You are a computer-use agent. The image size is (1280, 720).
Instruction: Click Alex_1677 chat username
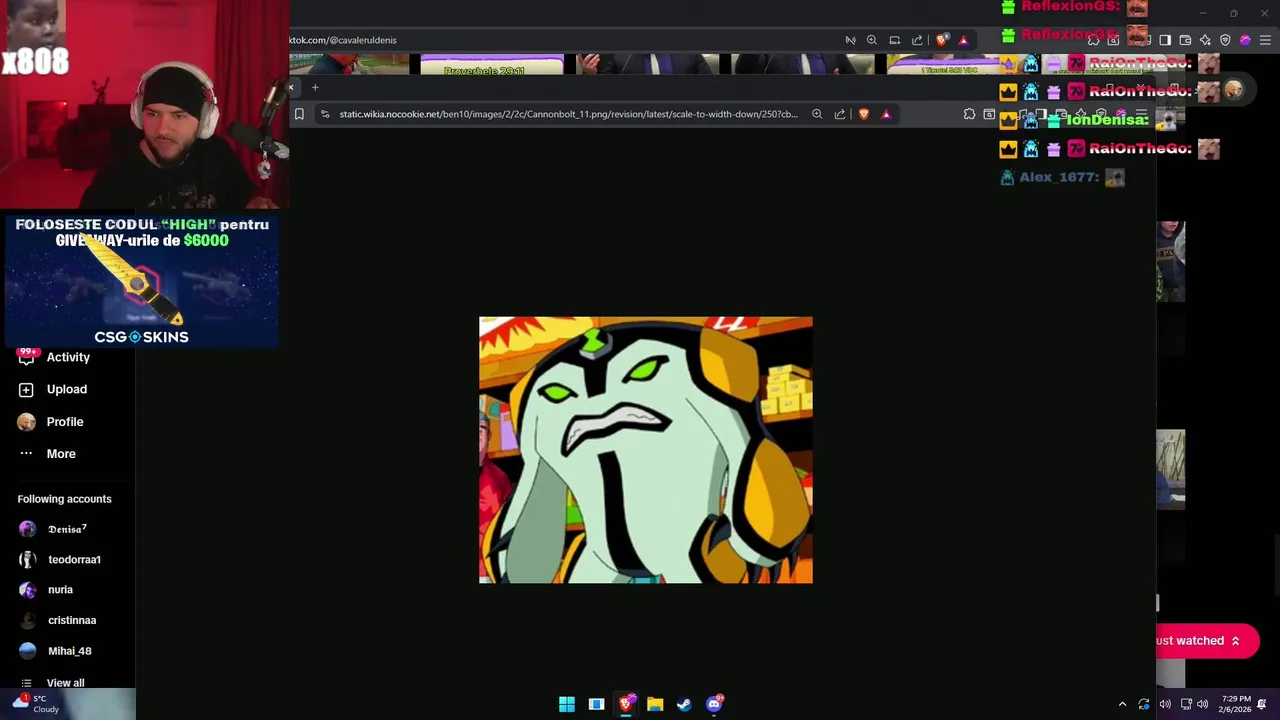click(x=1059, y=177)
